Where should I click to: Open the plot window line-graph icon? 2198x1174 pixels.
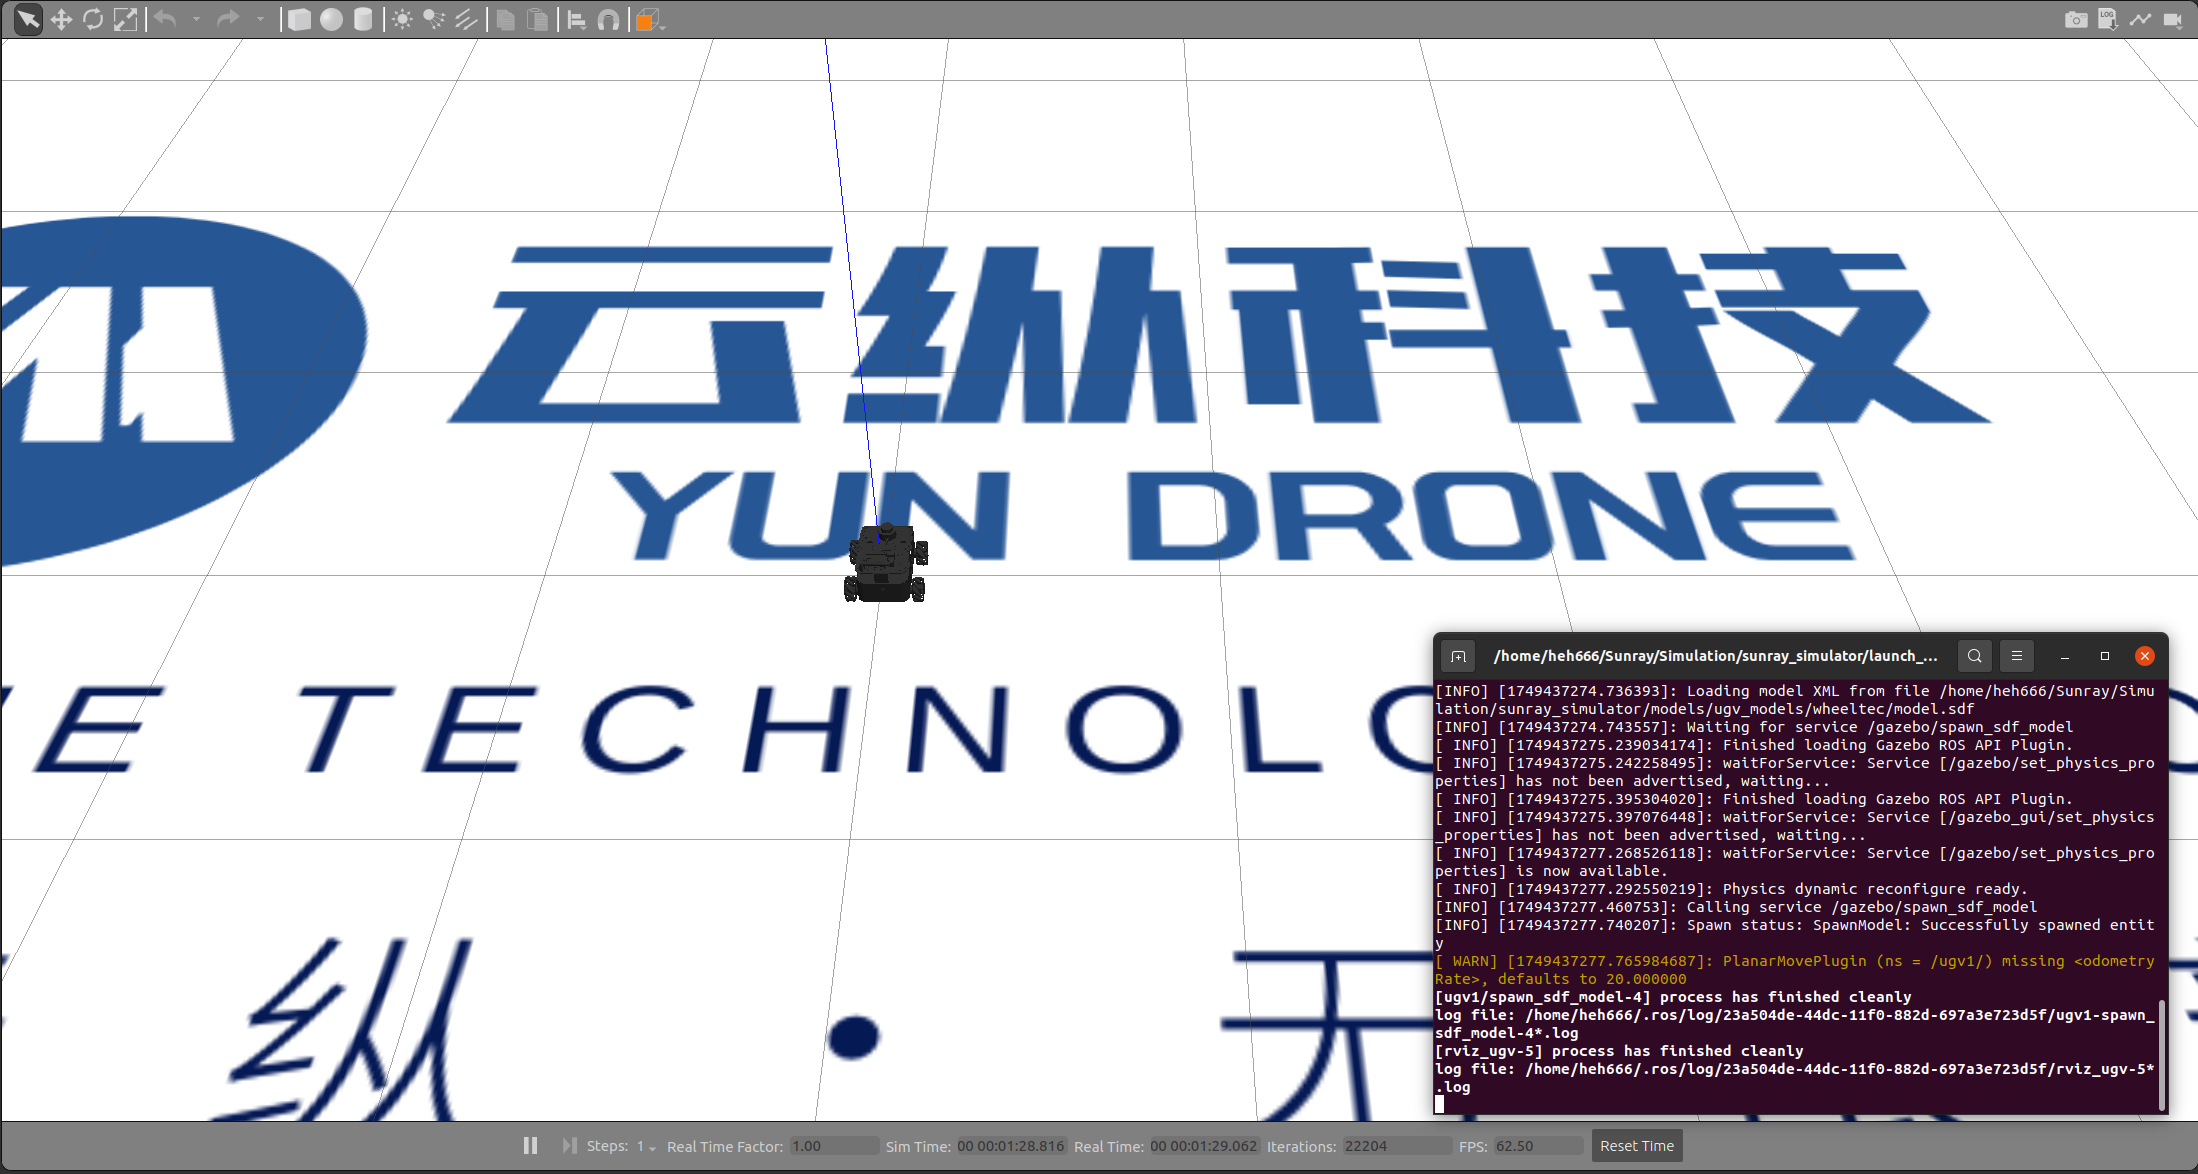click(2140, 19)
